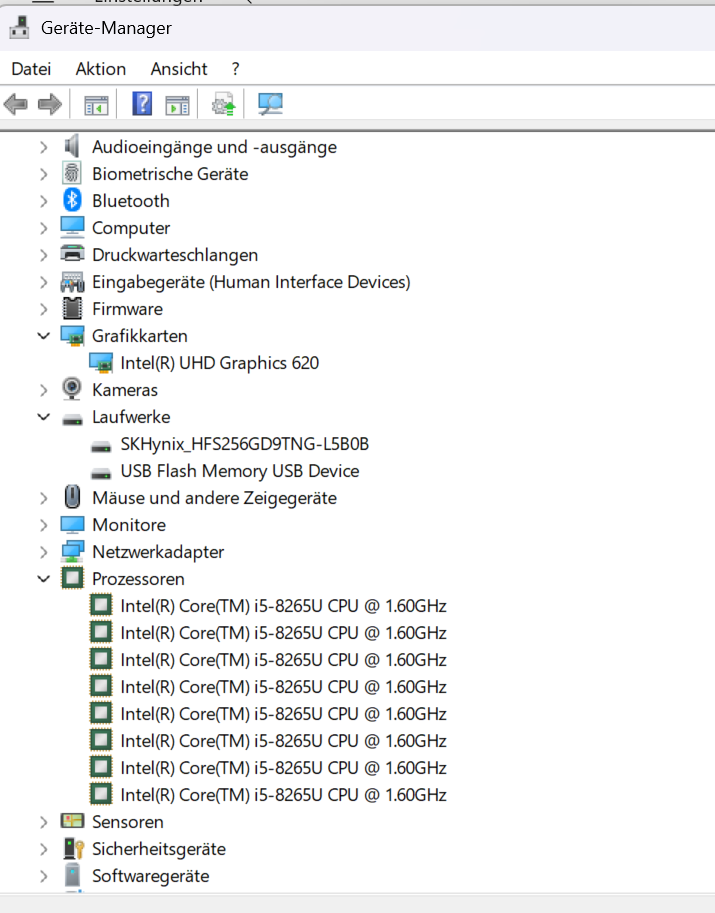
Task: Click the Back arrow toolbar icon
Action: pos(16,104)
